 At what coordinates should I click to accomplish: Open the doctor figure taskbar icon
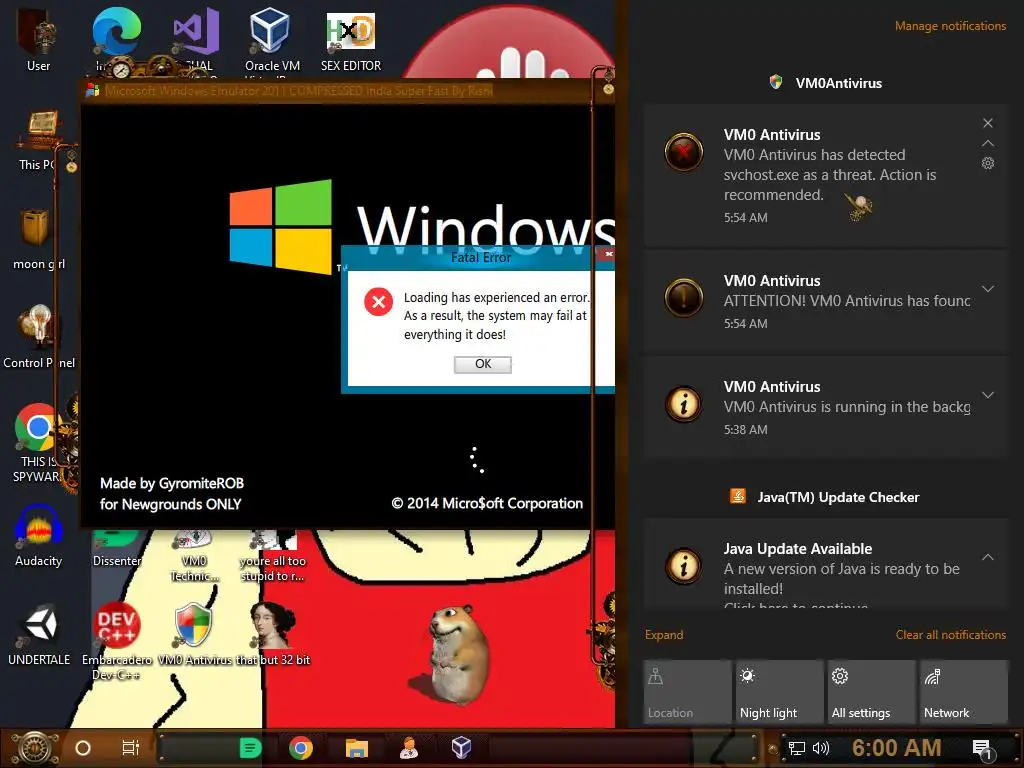409,748
